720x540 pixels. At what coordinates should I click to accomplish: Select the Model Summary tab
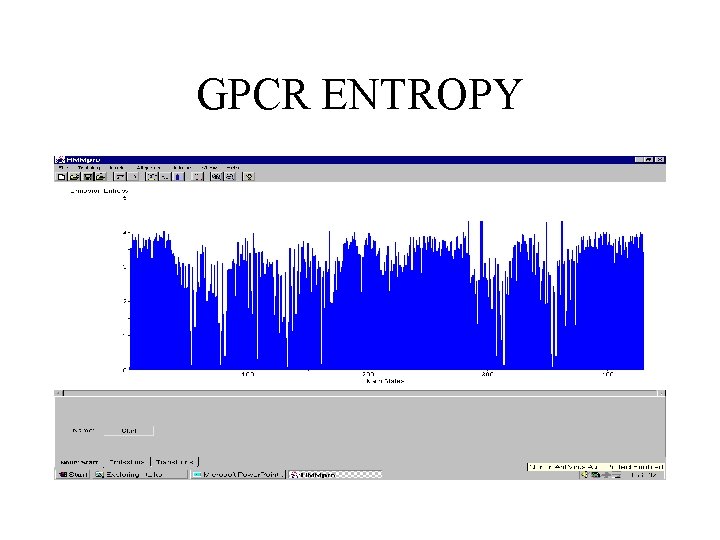(79, 462)
